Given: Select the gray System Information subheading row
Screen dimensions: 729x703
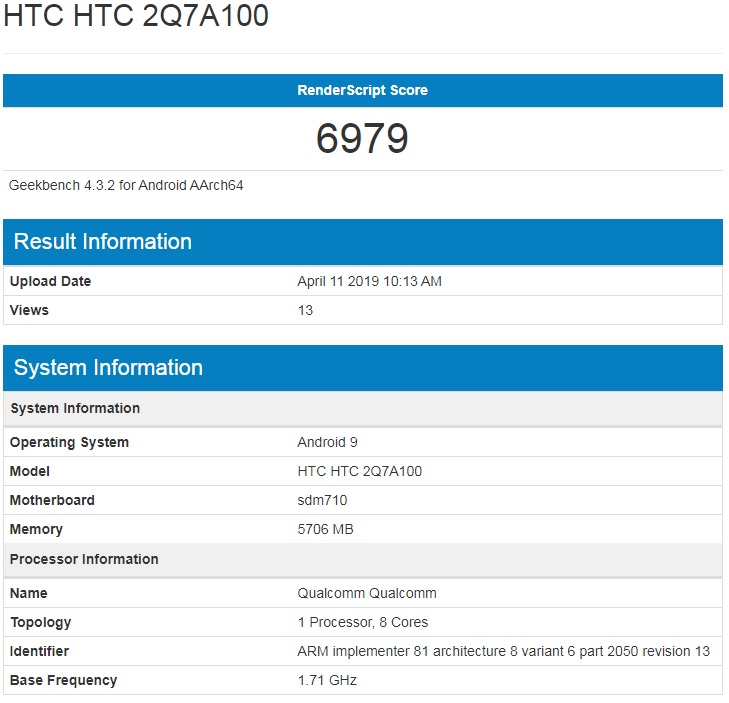Looking at the screenshot, I should pos(75,408).
